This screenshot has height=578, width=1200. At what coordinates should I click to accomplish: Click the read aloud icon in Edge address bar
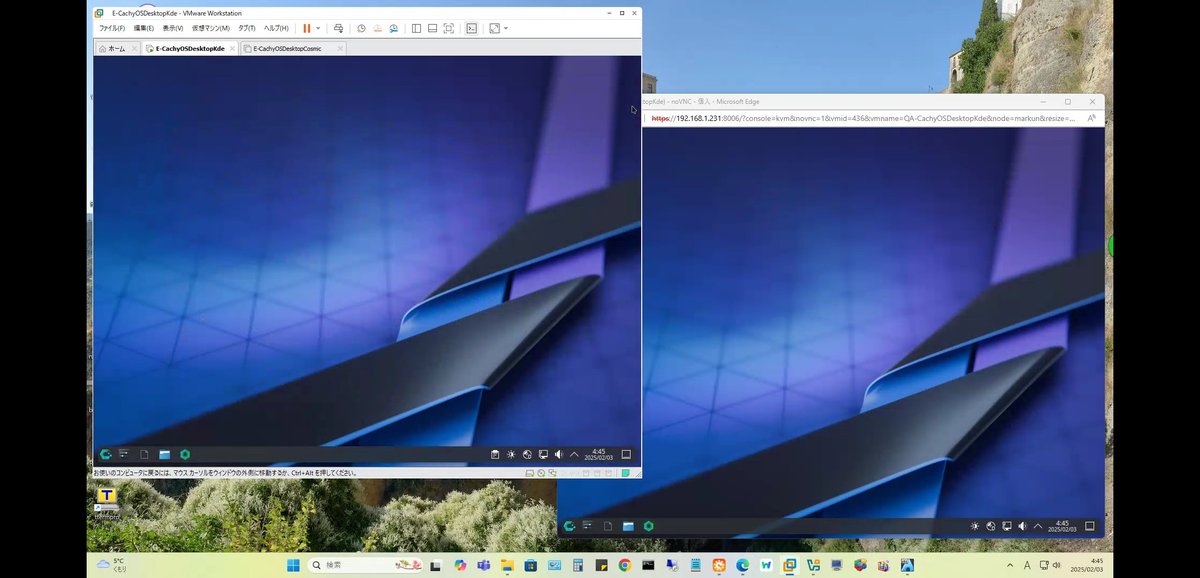pos(1091,118)
